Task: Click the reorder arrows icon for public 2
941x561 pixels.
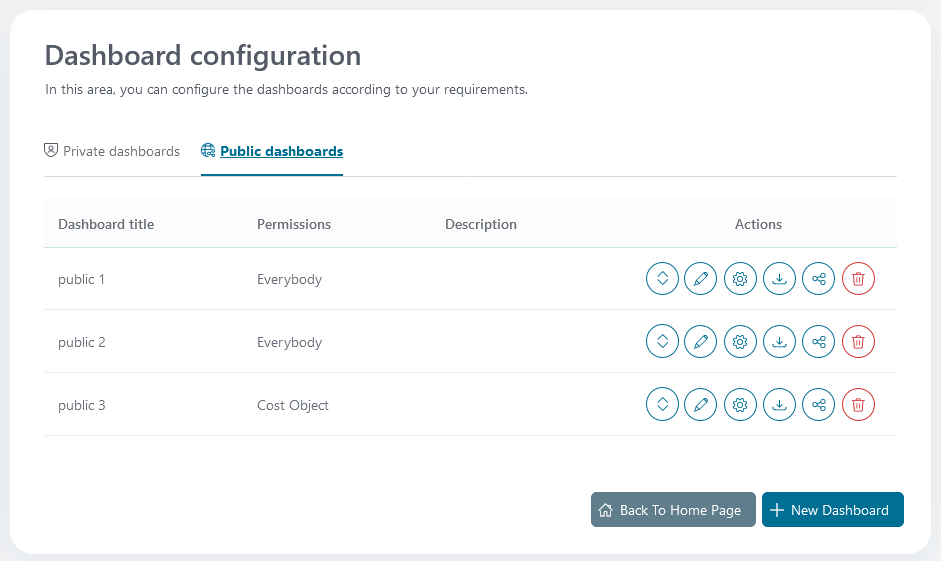Action: pyautogui.click(x=662, y=342)
